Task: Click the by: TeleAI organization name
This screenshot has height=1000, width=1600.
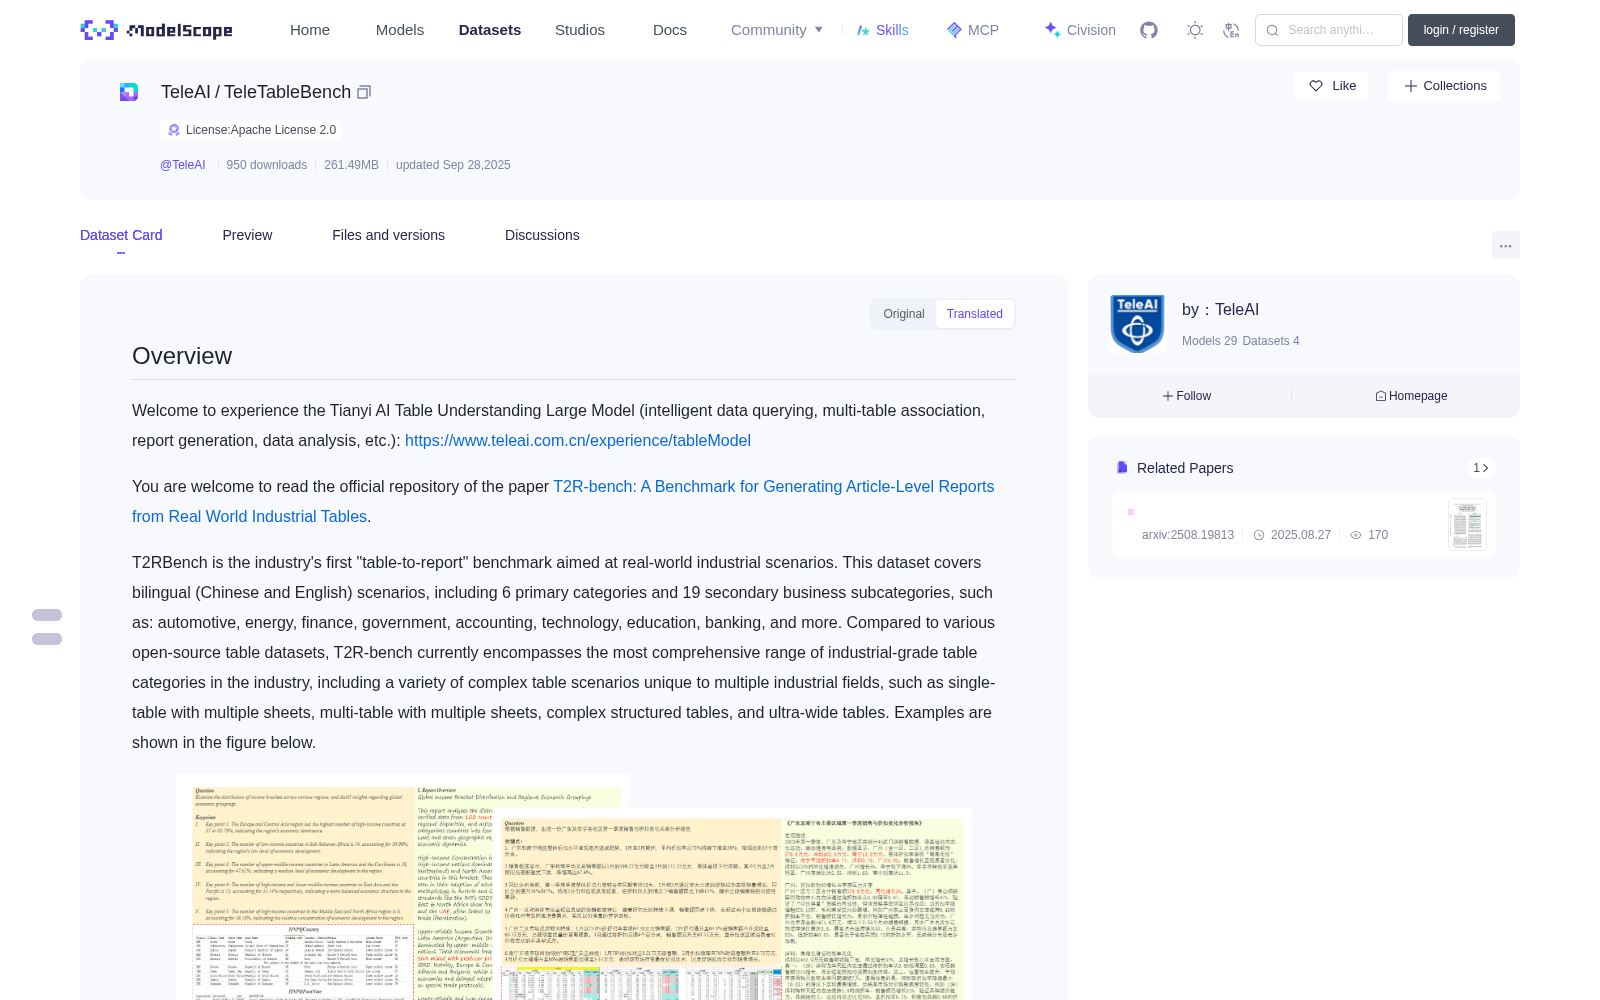Action: (1220, 310)
